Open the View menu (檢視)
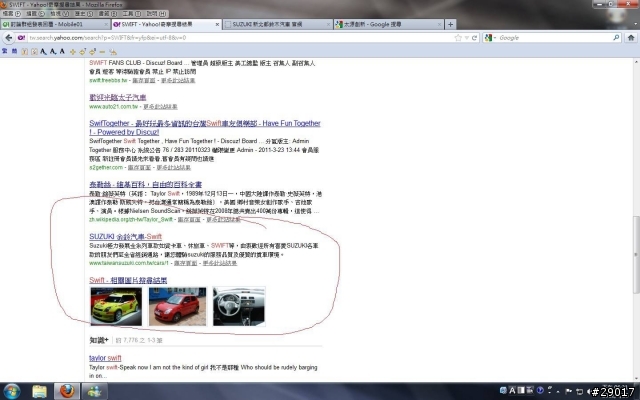This screenshot has width=640, height=400. 60,13
